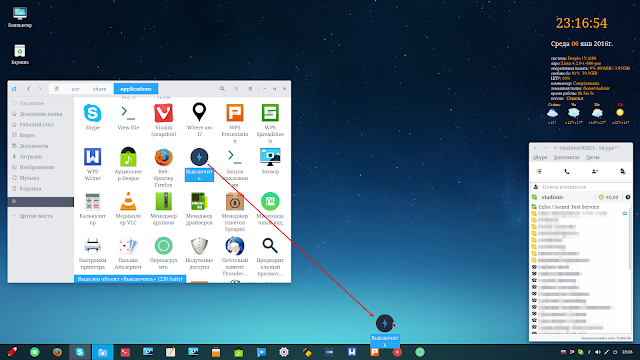Click the Skype call phones dial icon
Screen dimensions: 640x360
(567, 171)
